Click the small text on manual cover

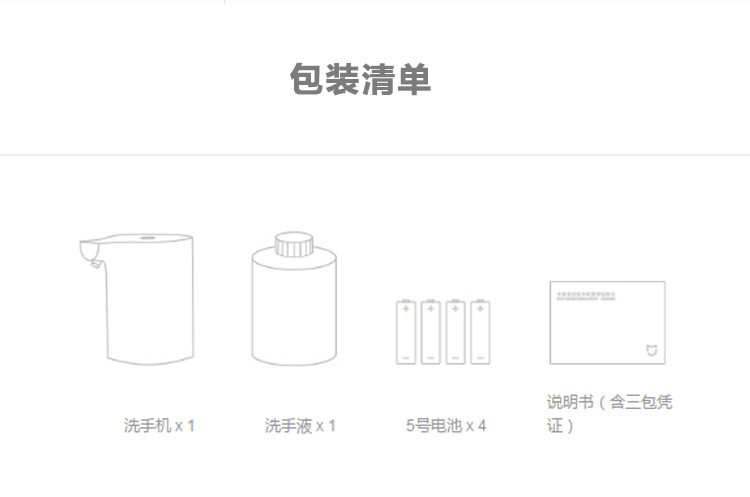tap(586, 296)
